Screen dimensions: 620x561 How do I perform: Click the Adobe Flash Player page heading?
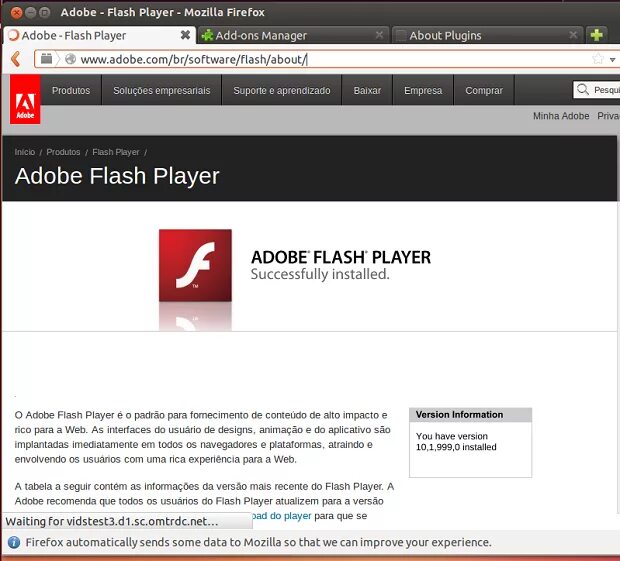[117, 176]
